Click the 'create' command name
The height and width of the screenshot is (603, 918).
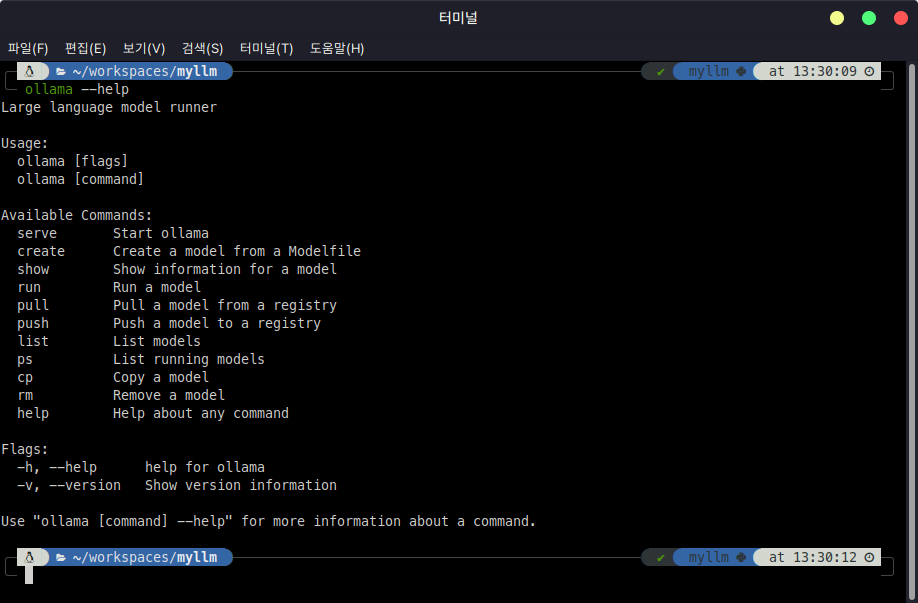(x=41, y=251)
